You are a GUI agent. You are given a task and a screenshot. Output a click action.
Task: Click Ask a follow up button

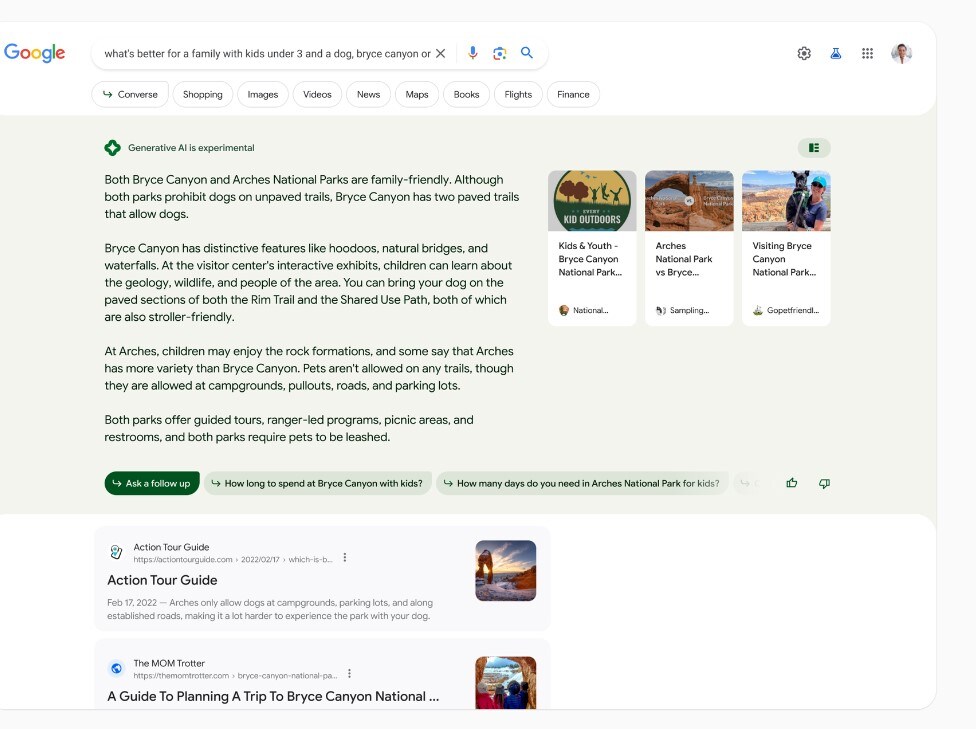click(x=152, y=483)
